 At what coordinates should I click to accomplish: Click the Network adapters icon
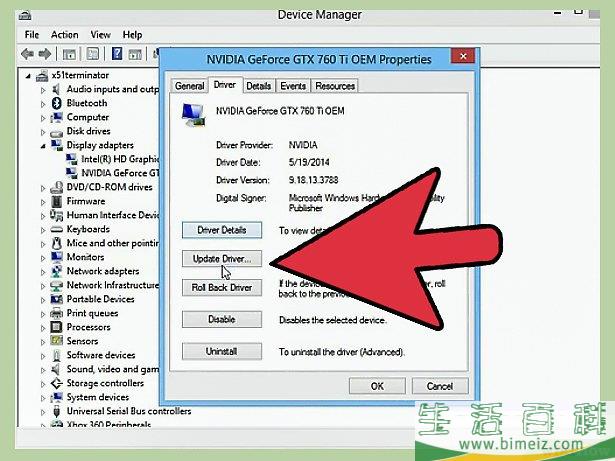coord(56,271)
